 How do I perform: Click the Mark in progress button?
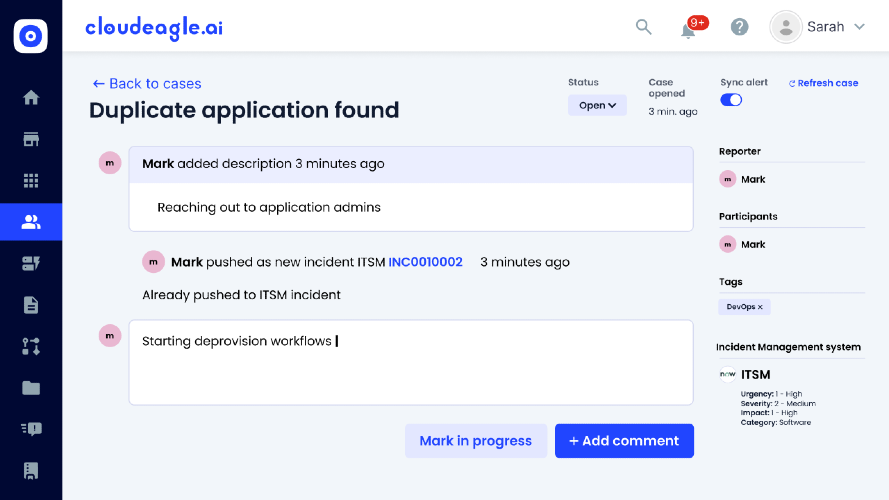pos(476,440)
